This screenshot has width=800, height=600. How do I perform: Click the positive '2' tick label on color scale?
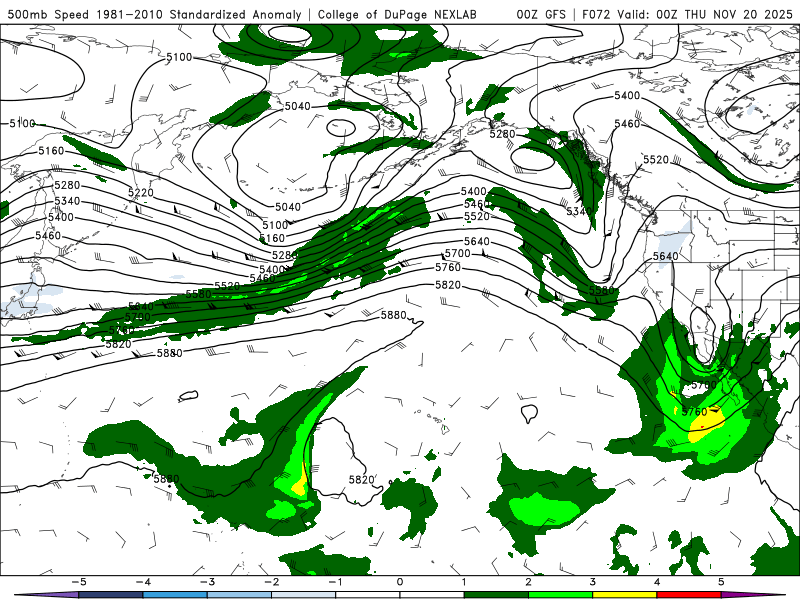click(528, 582)
